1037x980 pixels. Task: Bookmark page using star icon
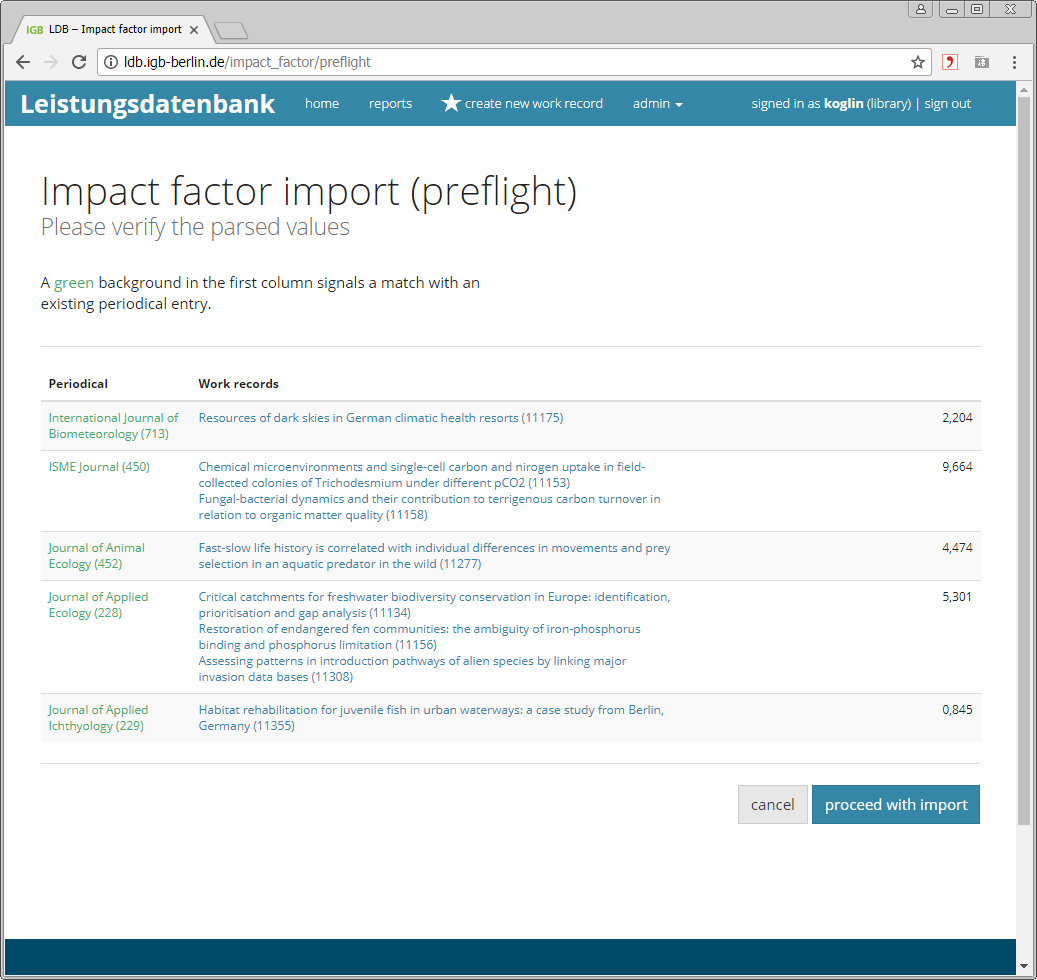pyautogui.click(x=917, y=62)
